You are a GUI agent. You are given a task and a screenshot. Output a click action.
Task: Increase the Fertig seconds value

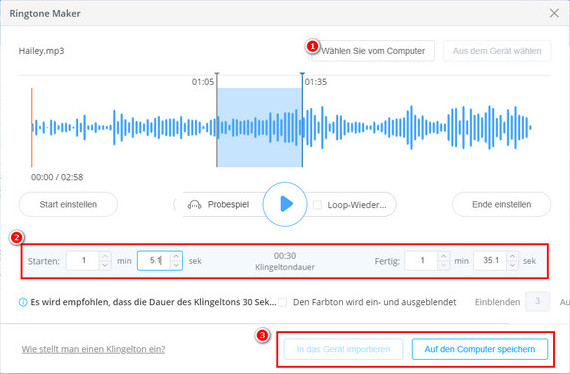[x=513, y=256]
